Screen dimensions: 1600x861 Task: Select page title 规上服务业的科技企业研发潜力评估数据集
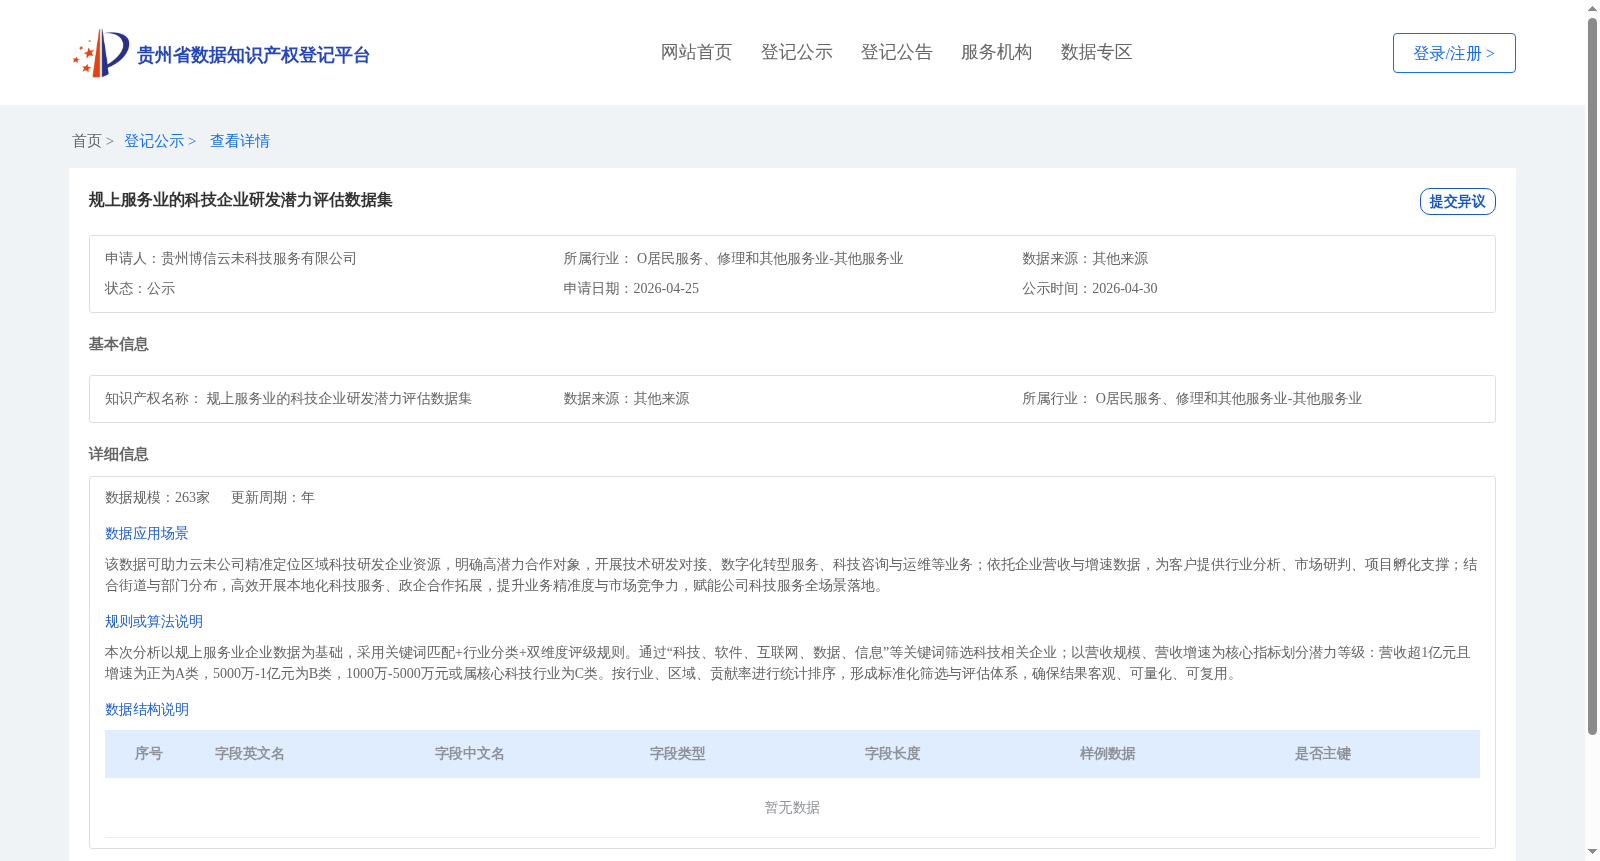[x=240, y=200]
